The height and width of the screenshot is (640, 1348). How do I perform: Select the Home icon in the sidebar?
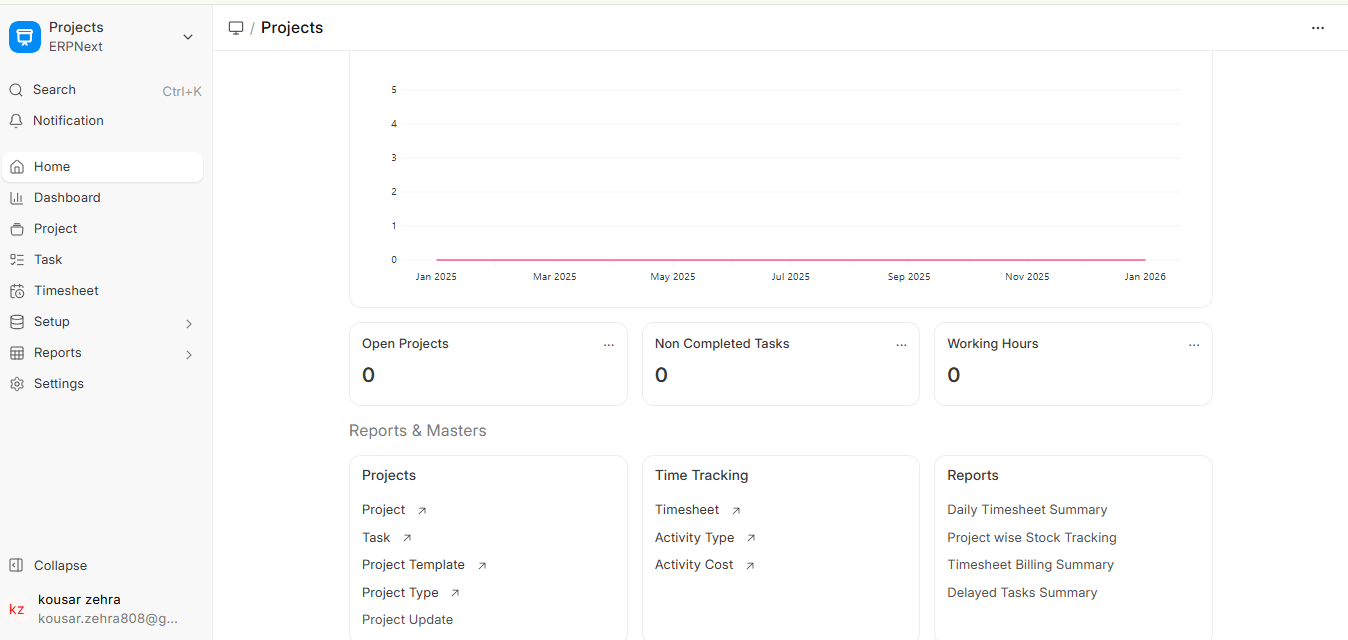[16, 167]
